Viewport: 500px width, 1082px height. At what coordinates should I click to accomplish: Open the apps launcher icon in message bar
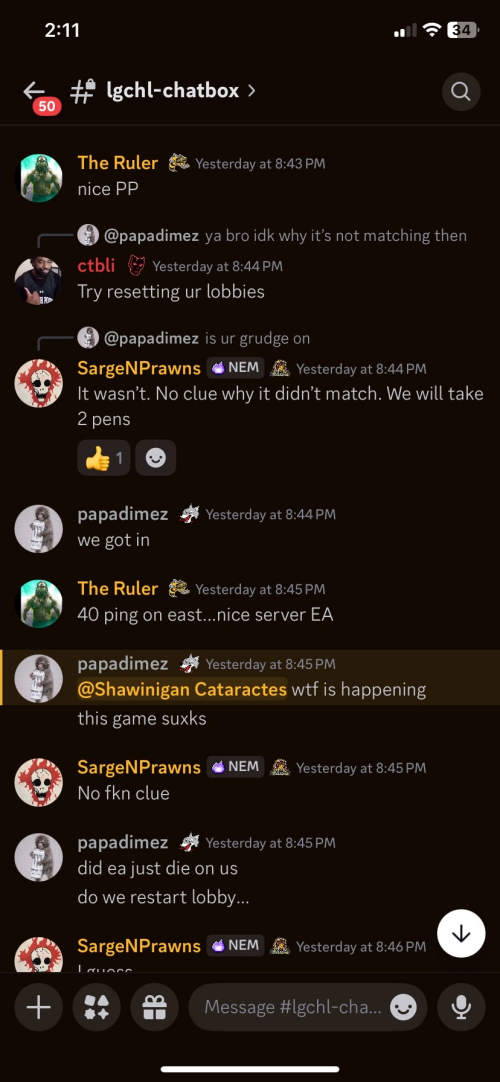point(97,1007)
